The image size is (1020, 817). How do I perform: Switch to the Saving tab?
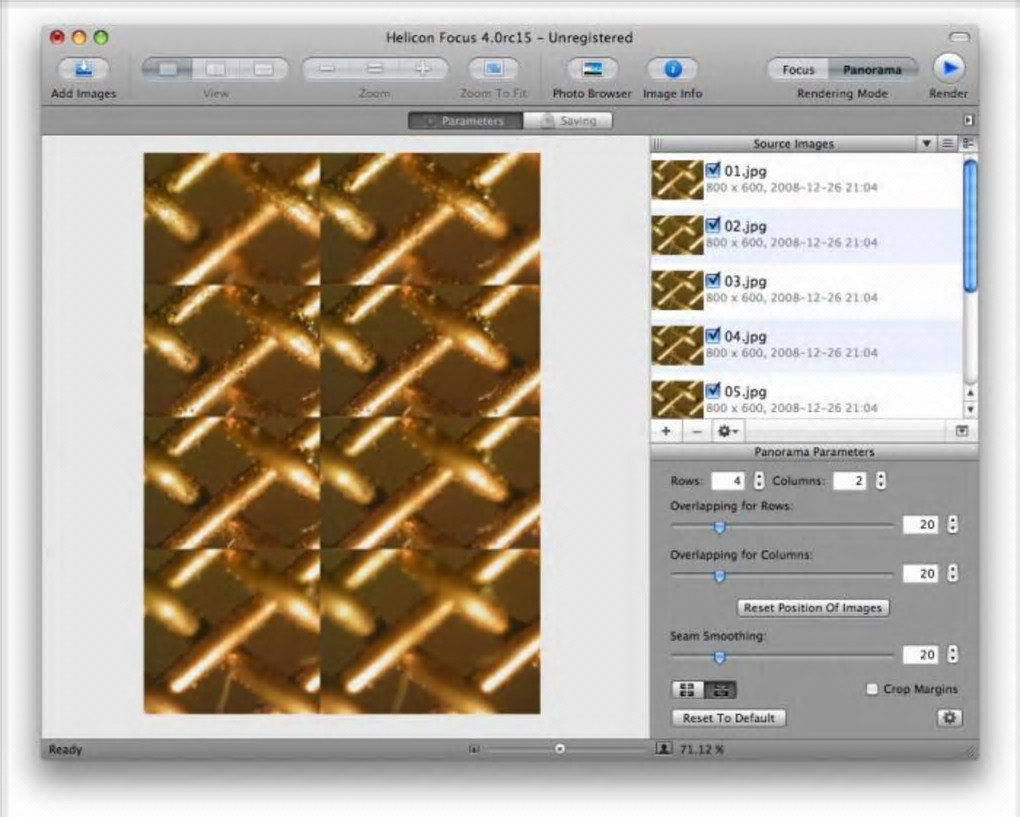568,121
